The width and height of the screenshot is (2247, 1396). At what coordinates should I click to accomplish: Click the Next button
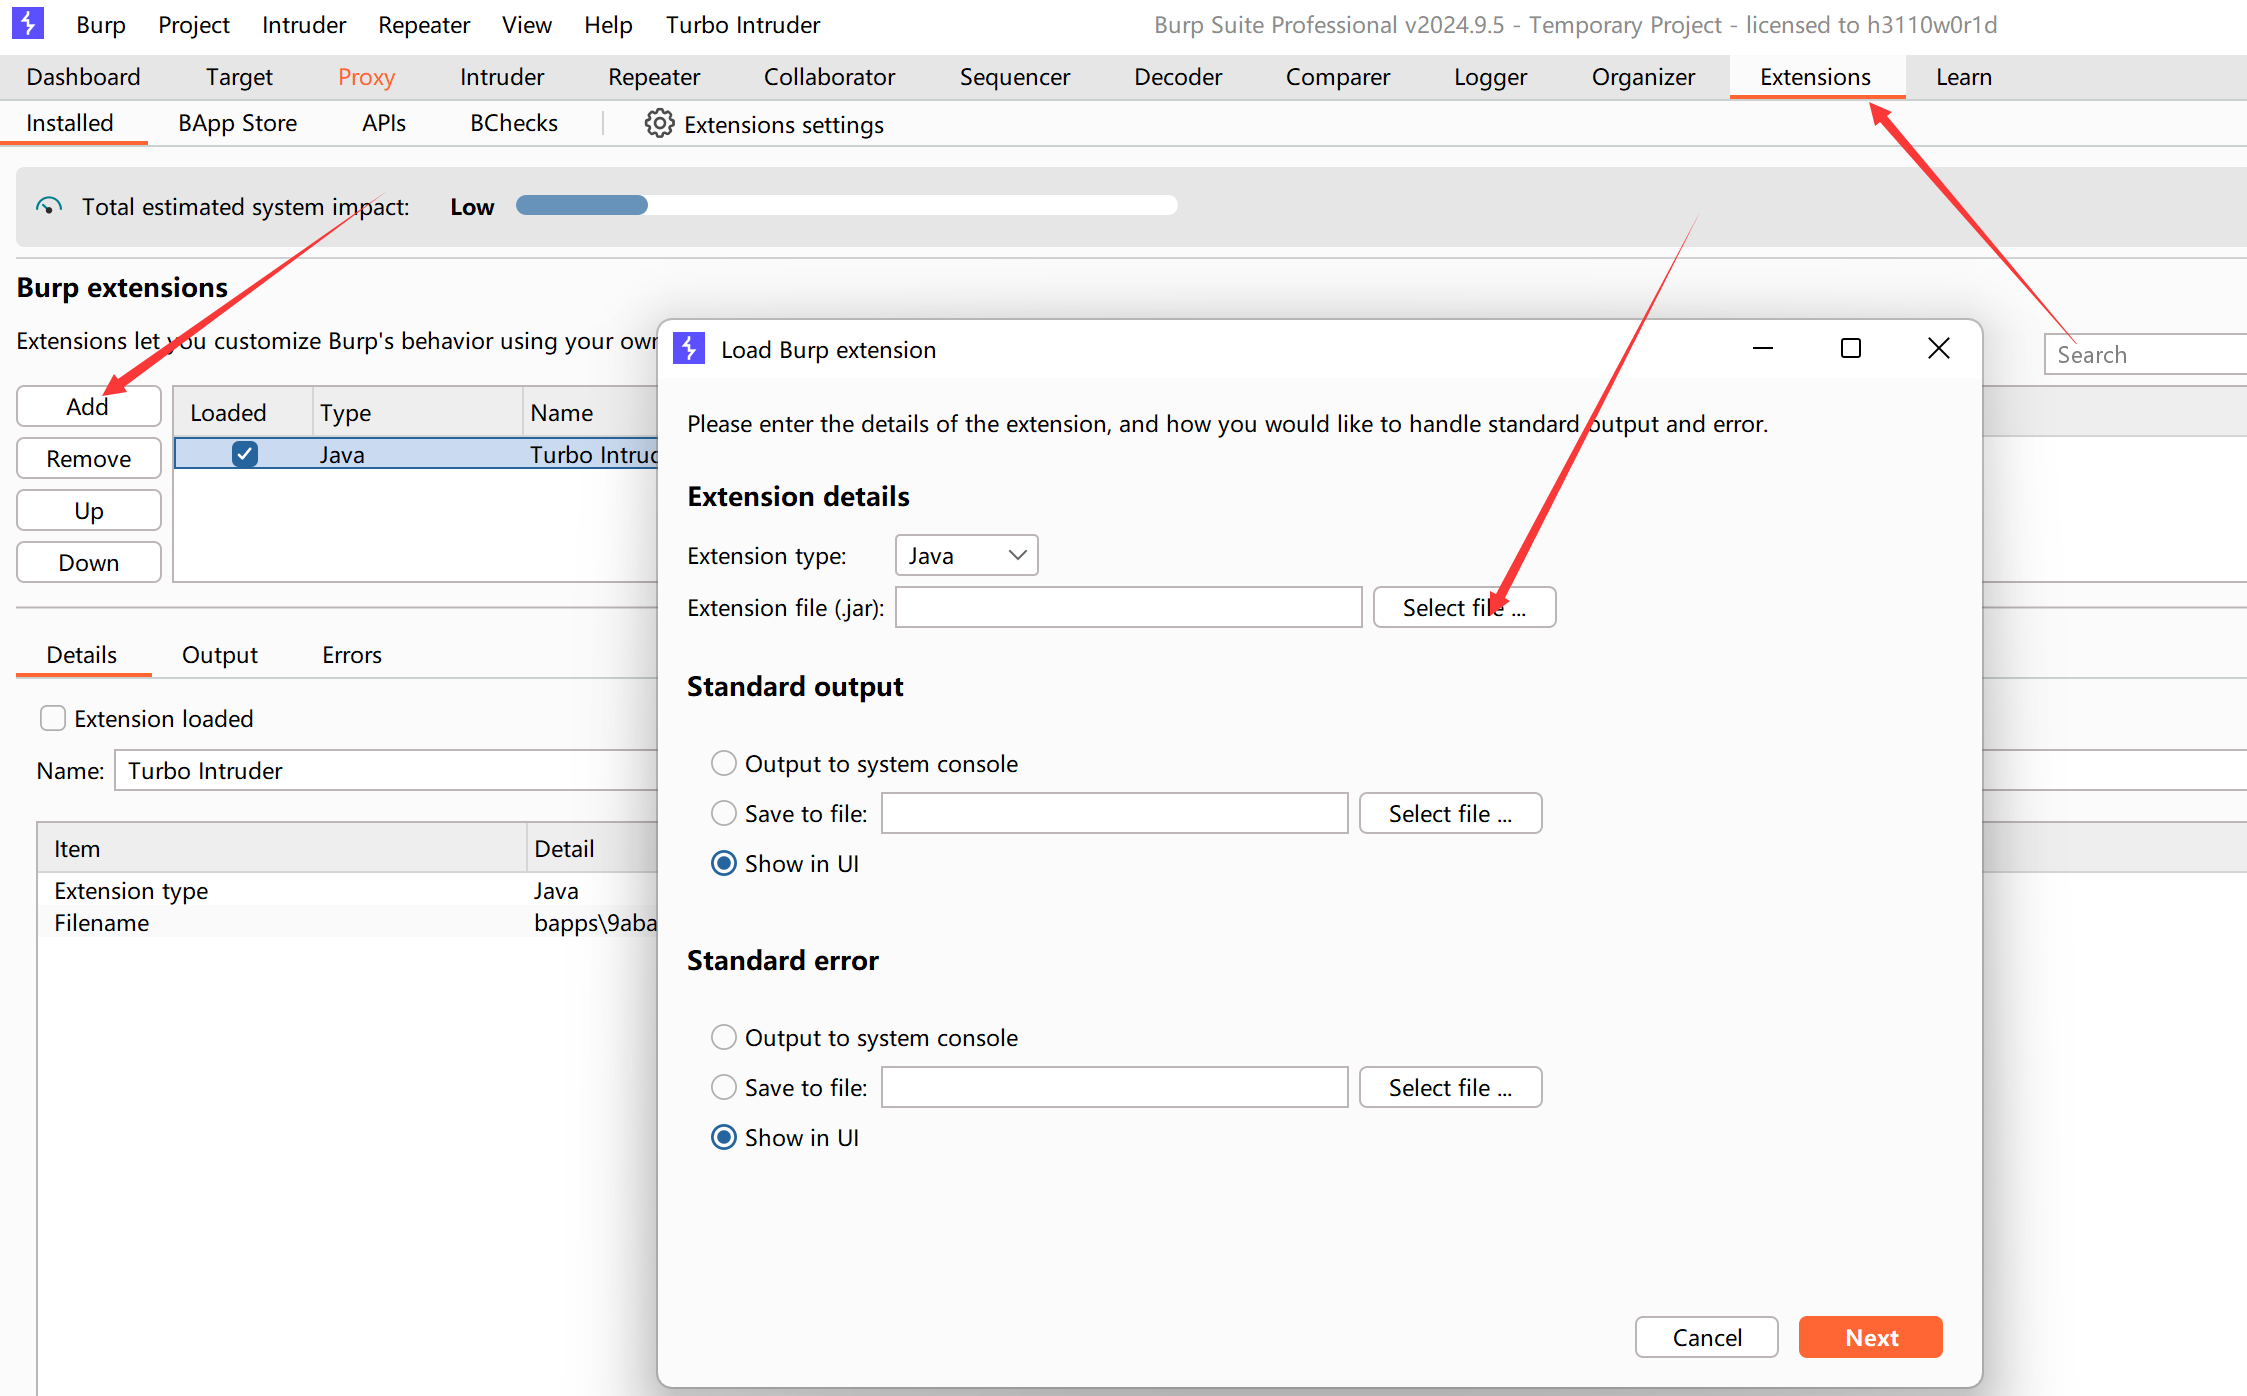coord(1870,1337)
